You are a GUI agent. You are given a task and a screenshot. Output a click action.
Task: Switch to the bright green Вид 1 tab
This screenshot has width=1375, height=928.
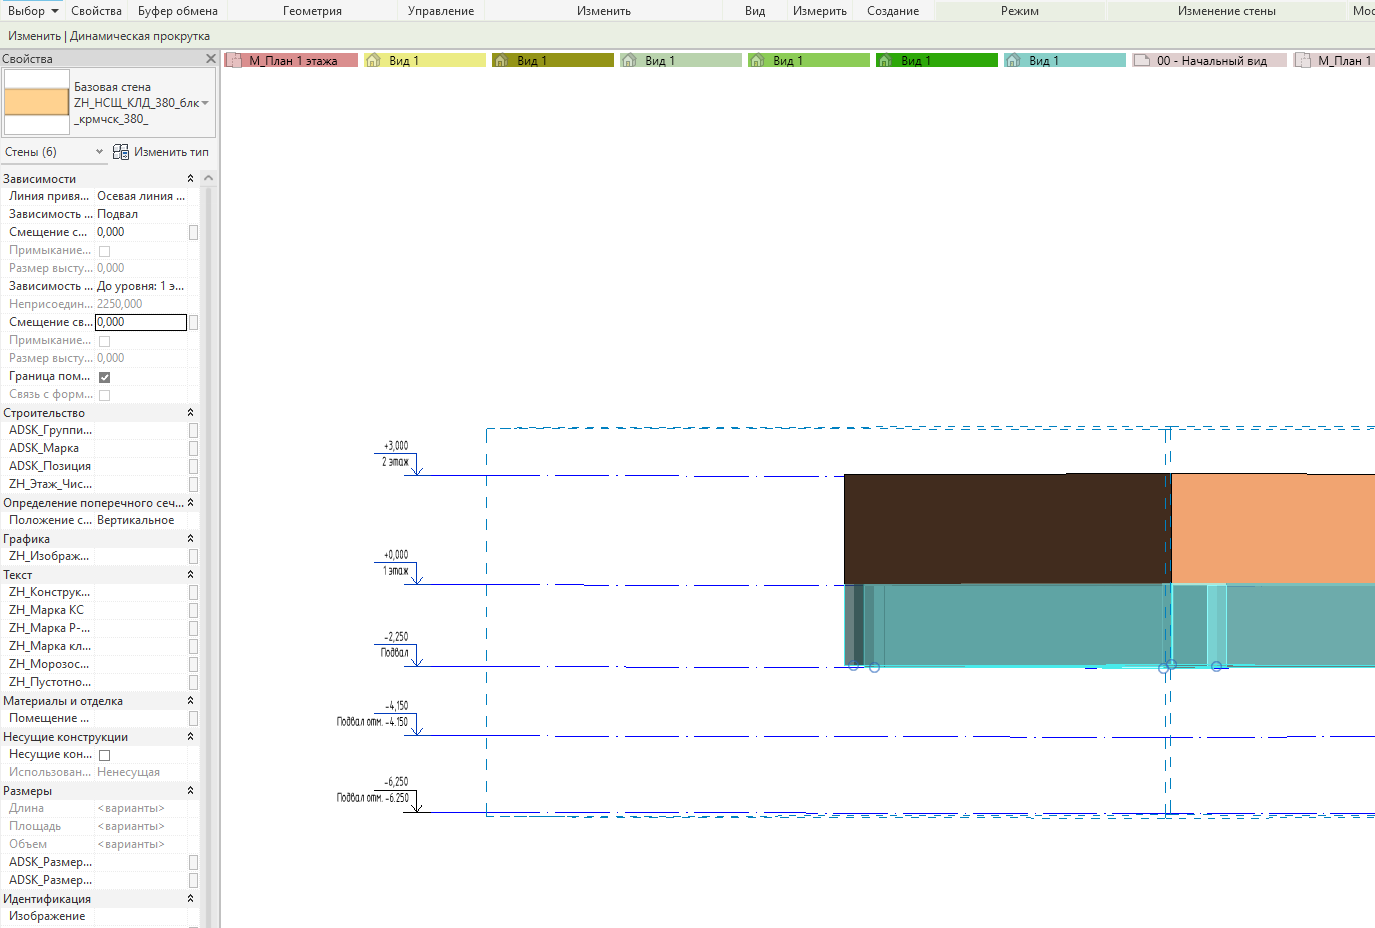[936, 60]
